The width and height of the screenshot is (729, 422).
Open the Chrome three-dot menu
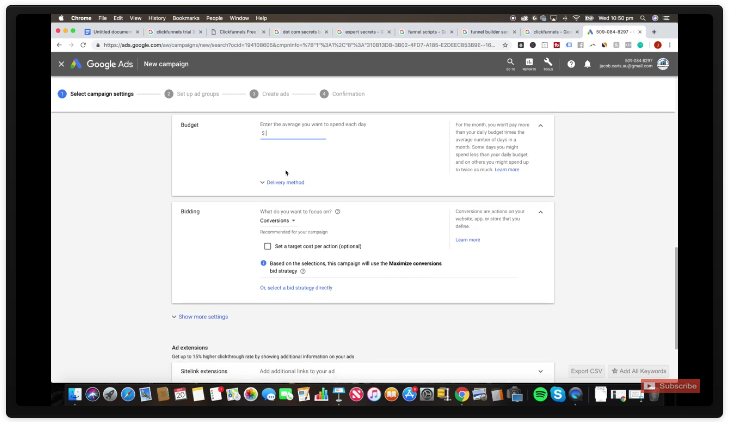(x=669, y=45)
